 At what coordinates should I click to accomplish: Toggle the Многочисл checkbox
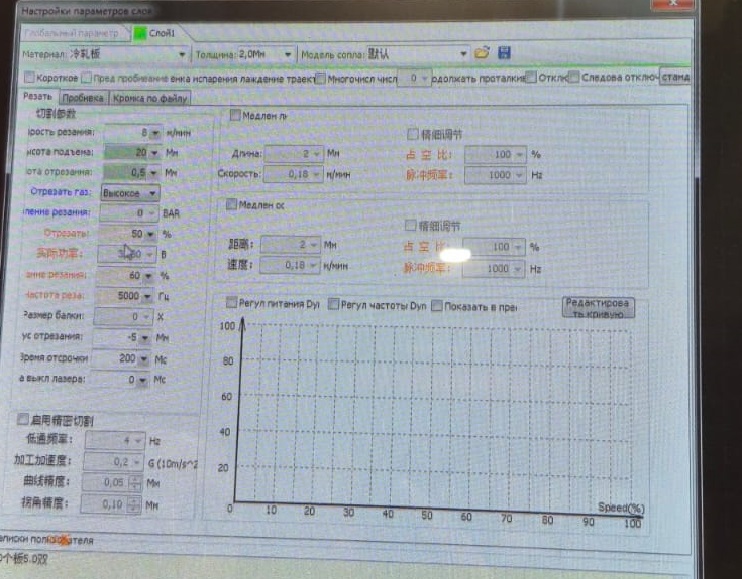tap(320, 78)
